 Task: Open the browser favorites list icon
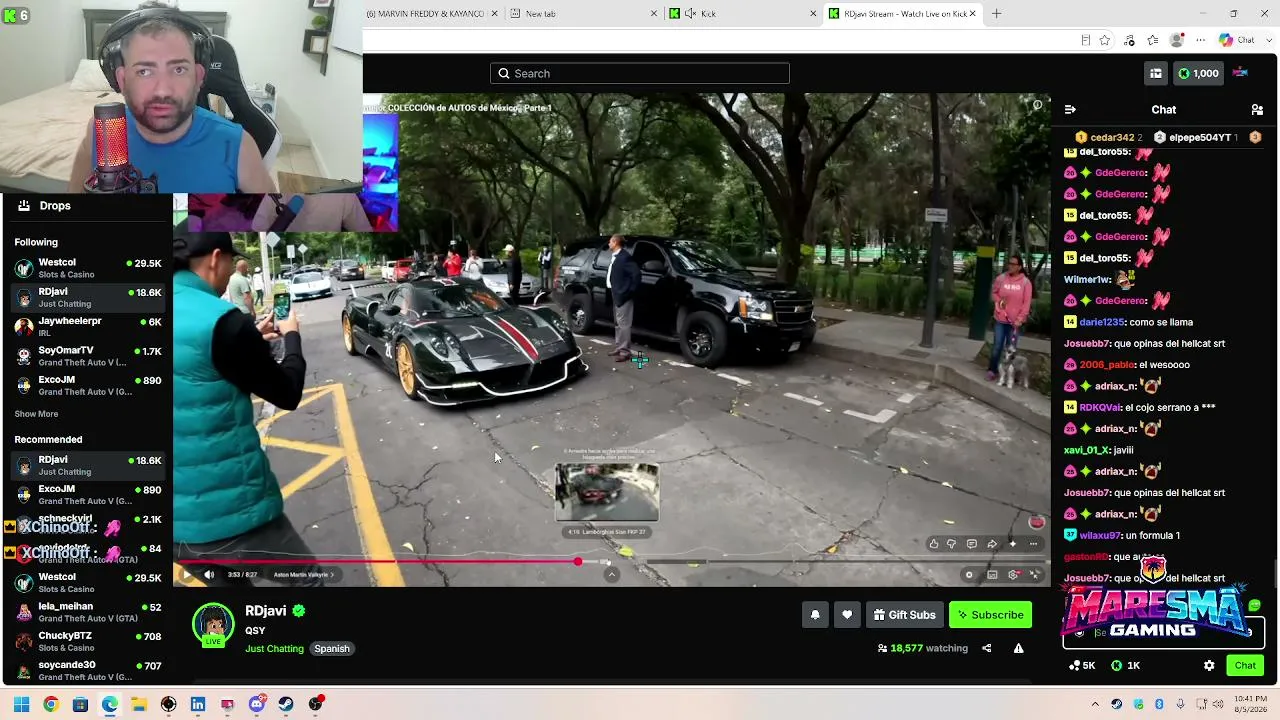click(1153, 40)
